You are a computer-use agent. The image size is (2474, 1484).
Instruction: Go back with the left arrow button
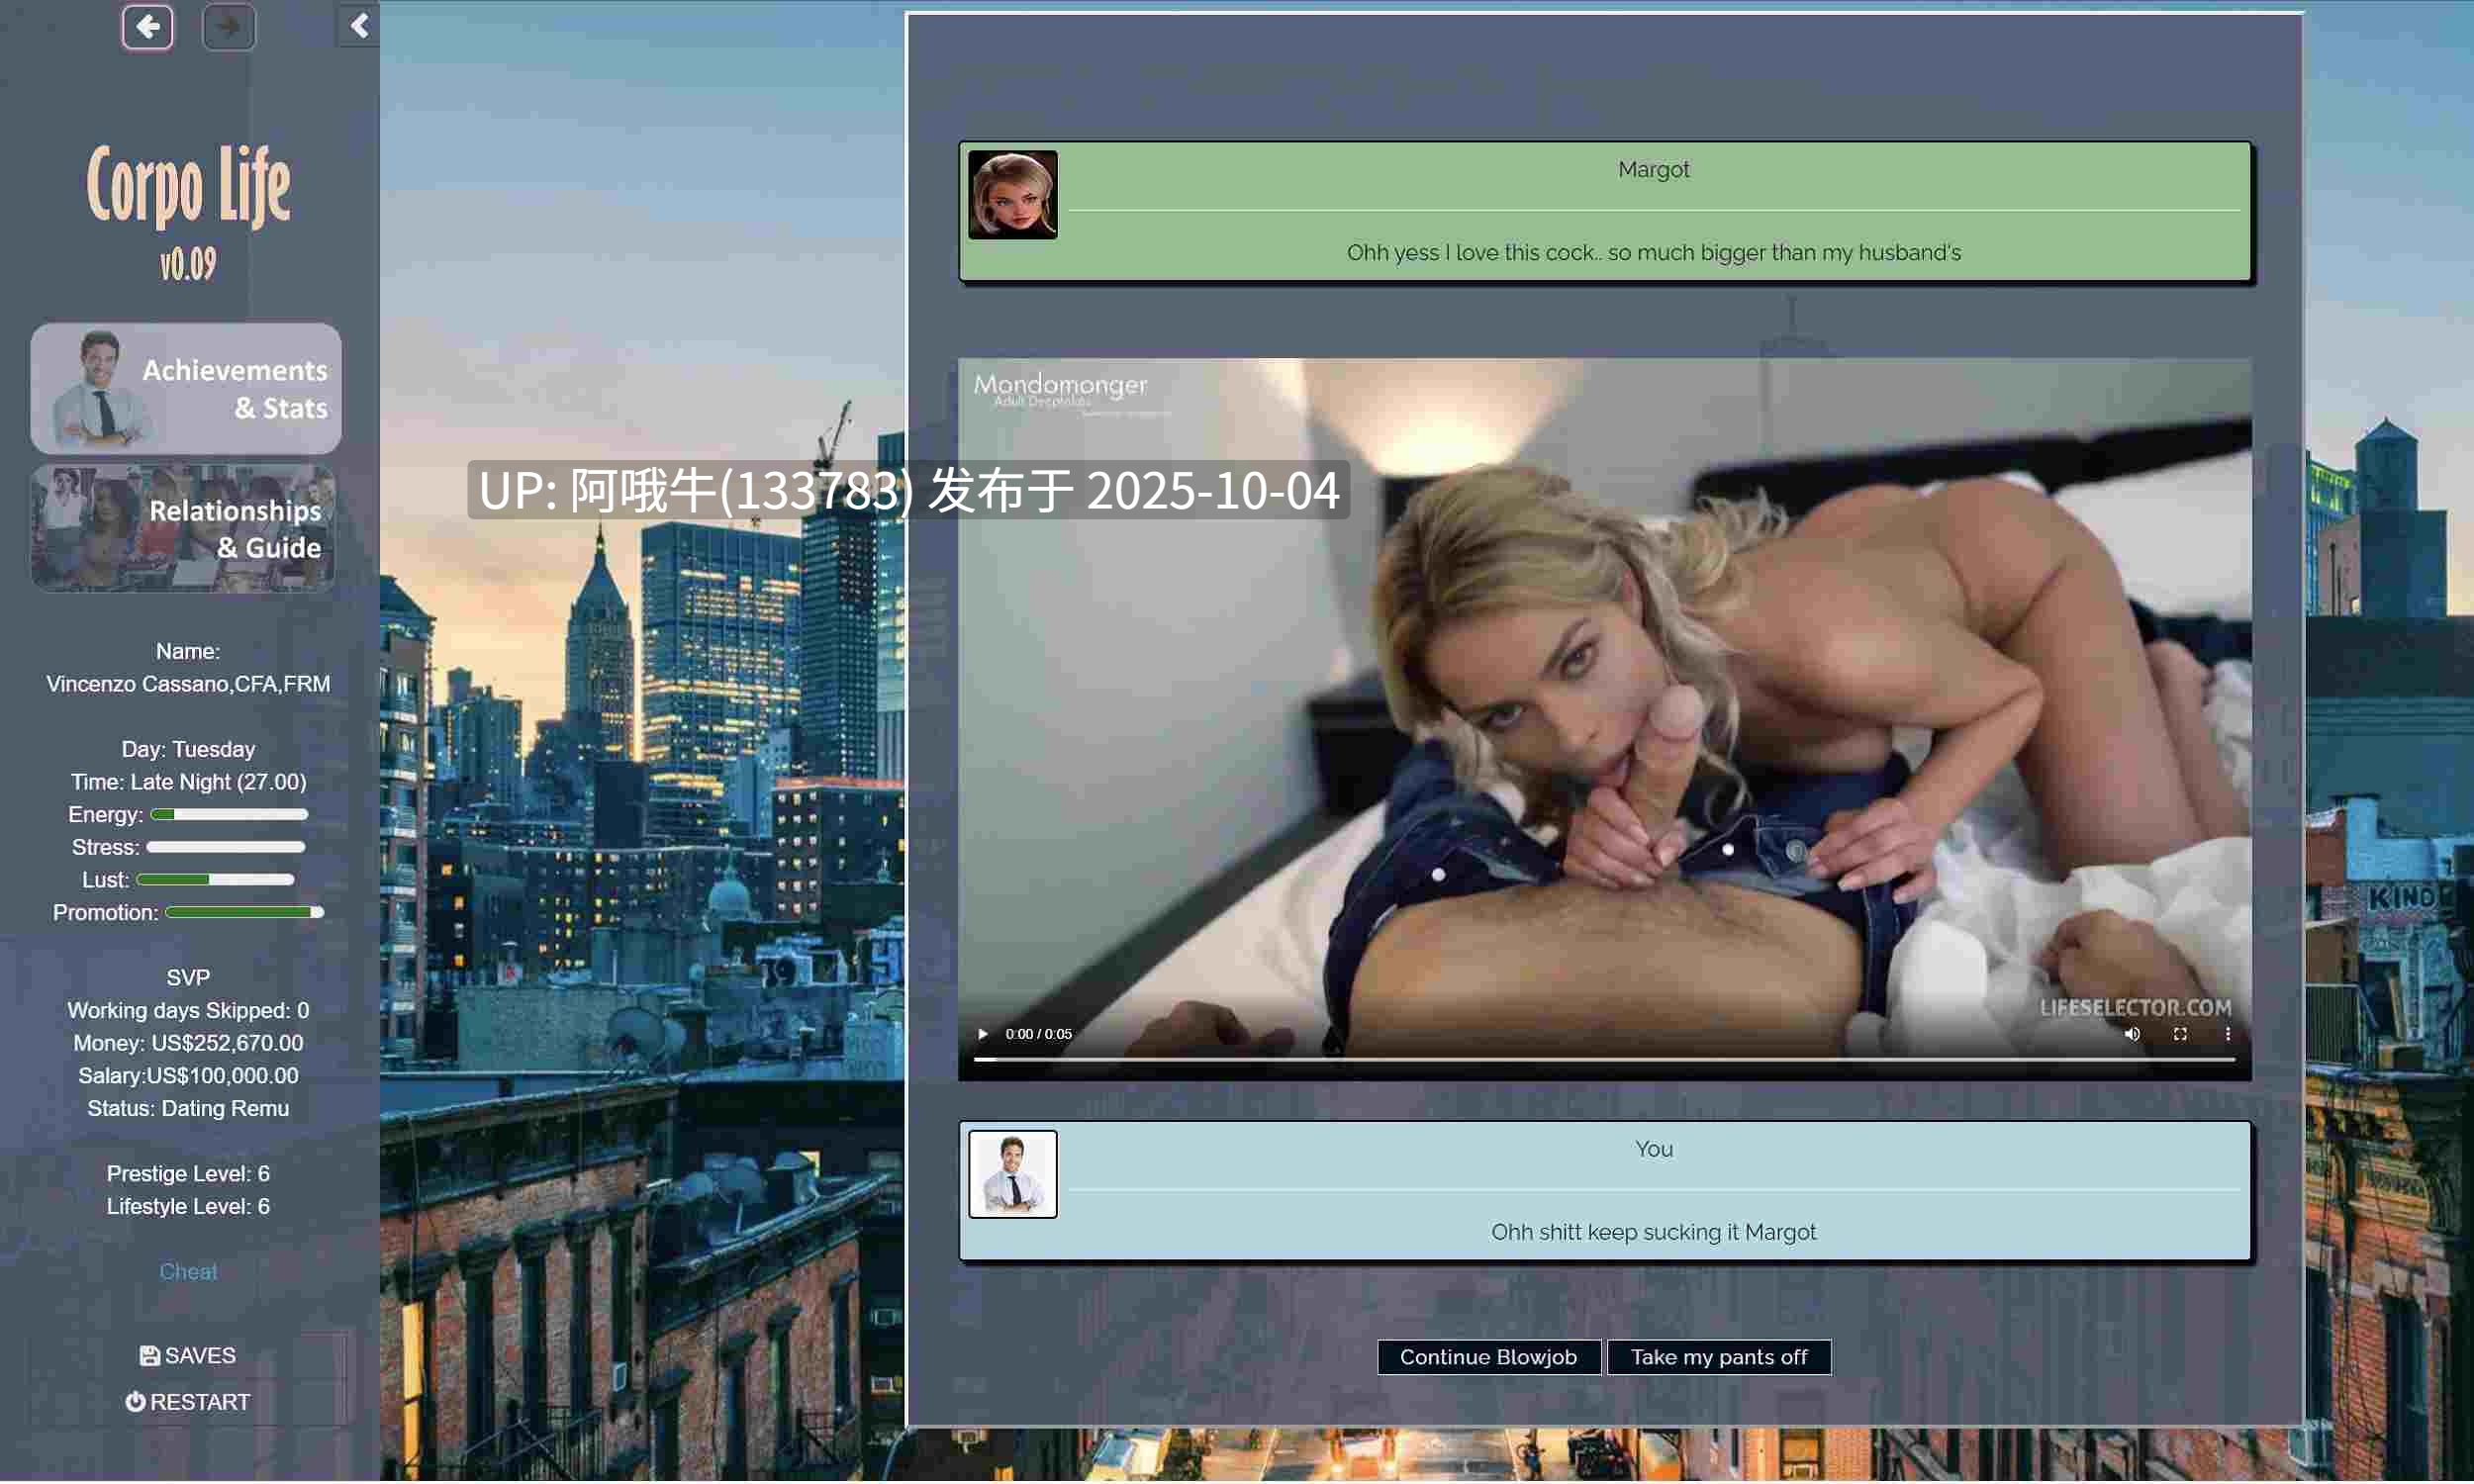pos(147,26)
